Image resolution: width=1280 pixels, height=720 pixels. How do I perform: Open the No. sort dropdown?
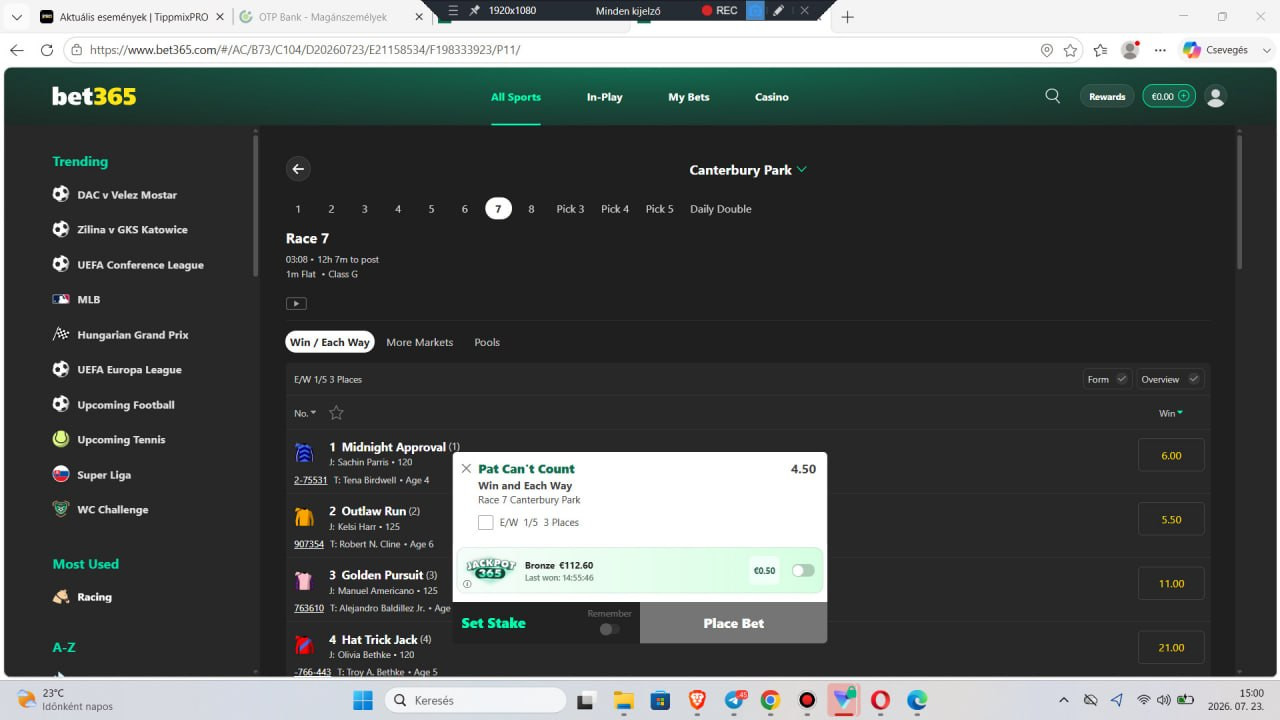click(x=305, y=413)
